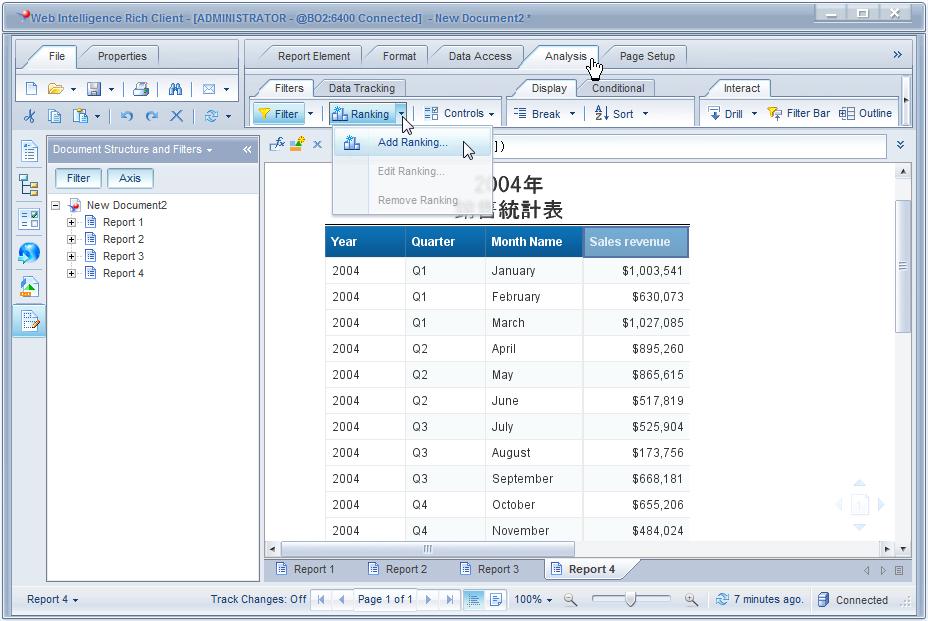Click Ranking button in ribbon

coord(362,114)
